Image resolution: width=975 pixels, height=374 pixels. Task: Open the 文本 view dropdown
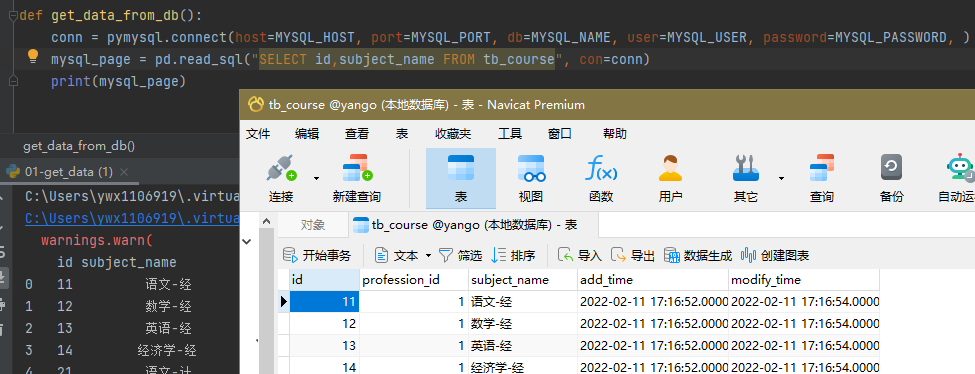[x=403, y=255]
